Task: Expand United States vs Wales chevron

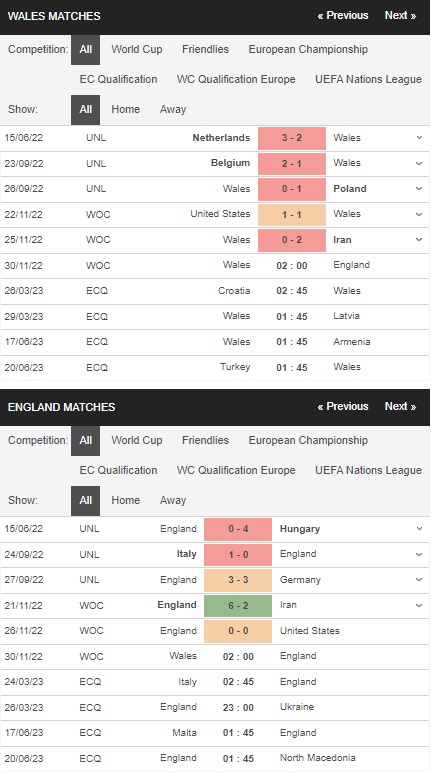Action: [x=419, y=215]
